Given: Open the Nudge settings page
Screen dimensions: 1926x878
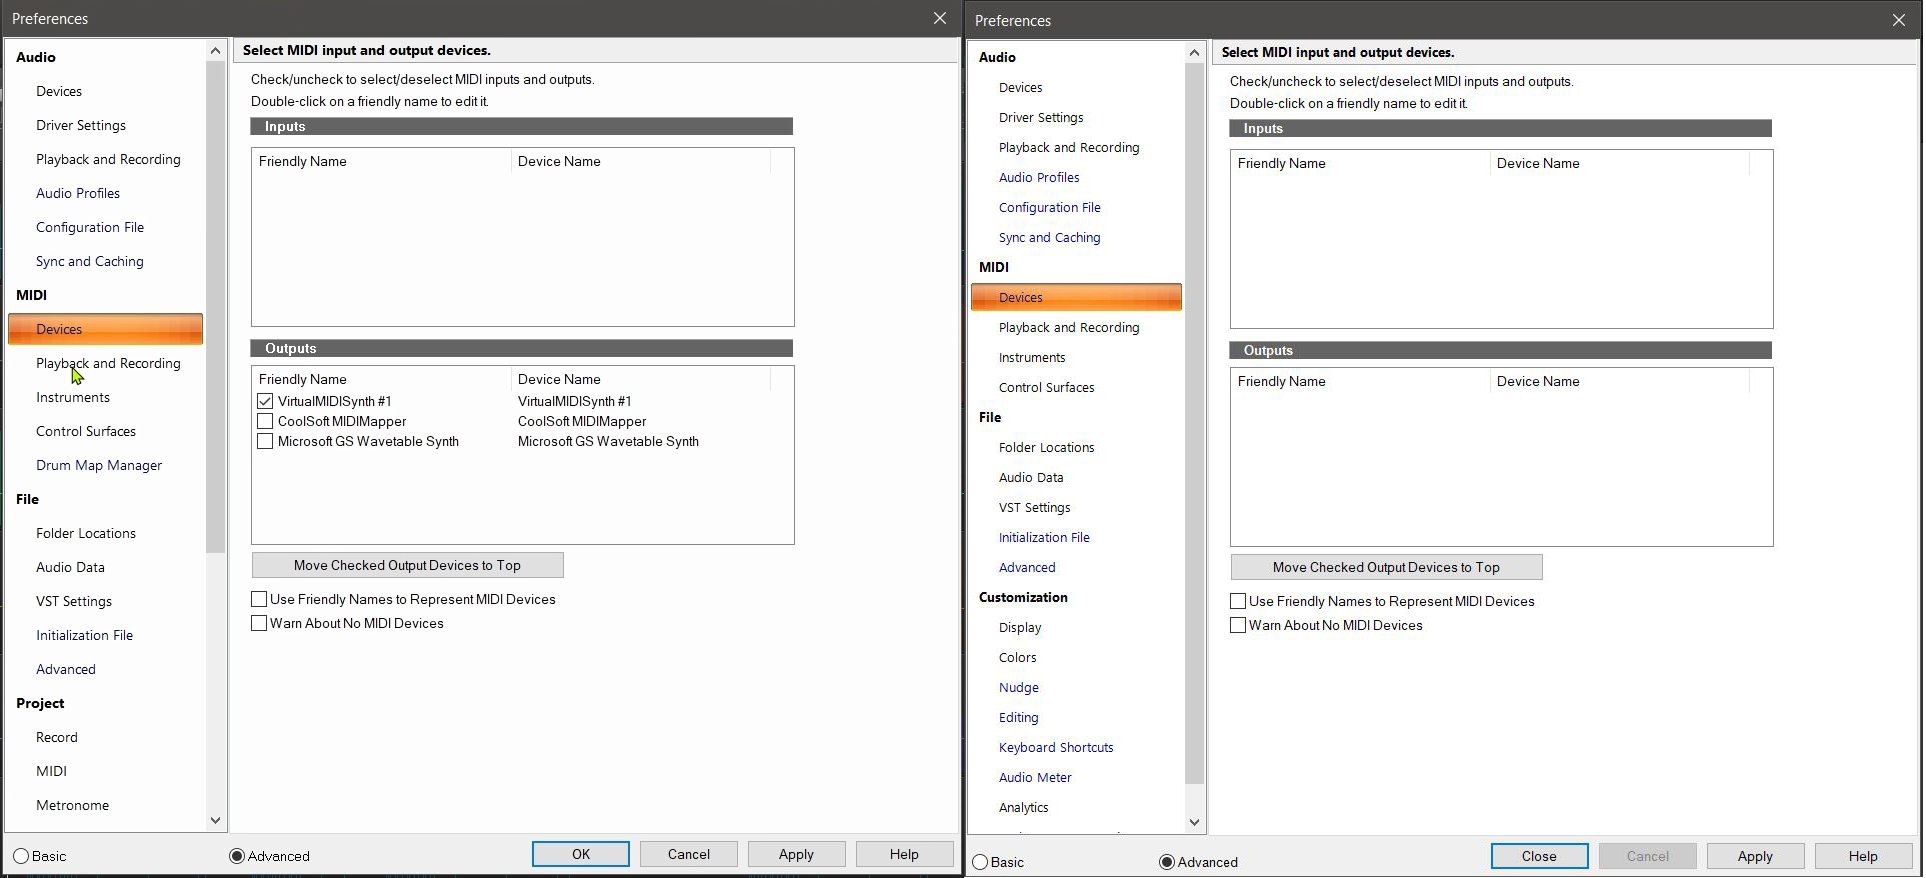Looking at the screenshot, I should (x=1018, y=687).
